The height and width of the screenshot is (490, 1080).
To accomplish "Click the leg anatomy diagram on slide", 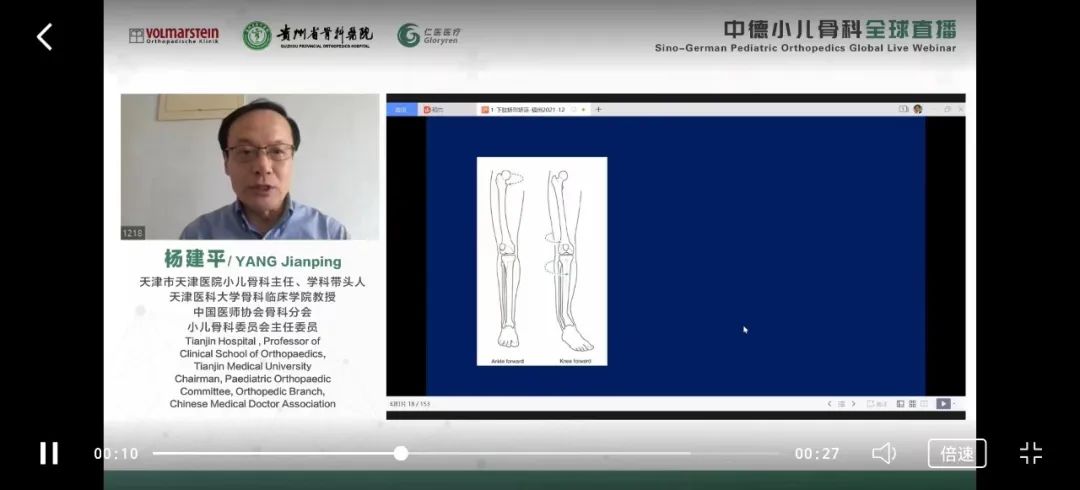I will point(541,260).
